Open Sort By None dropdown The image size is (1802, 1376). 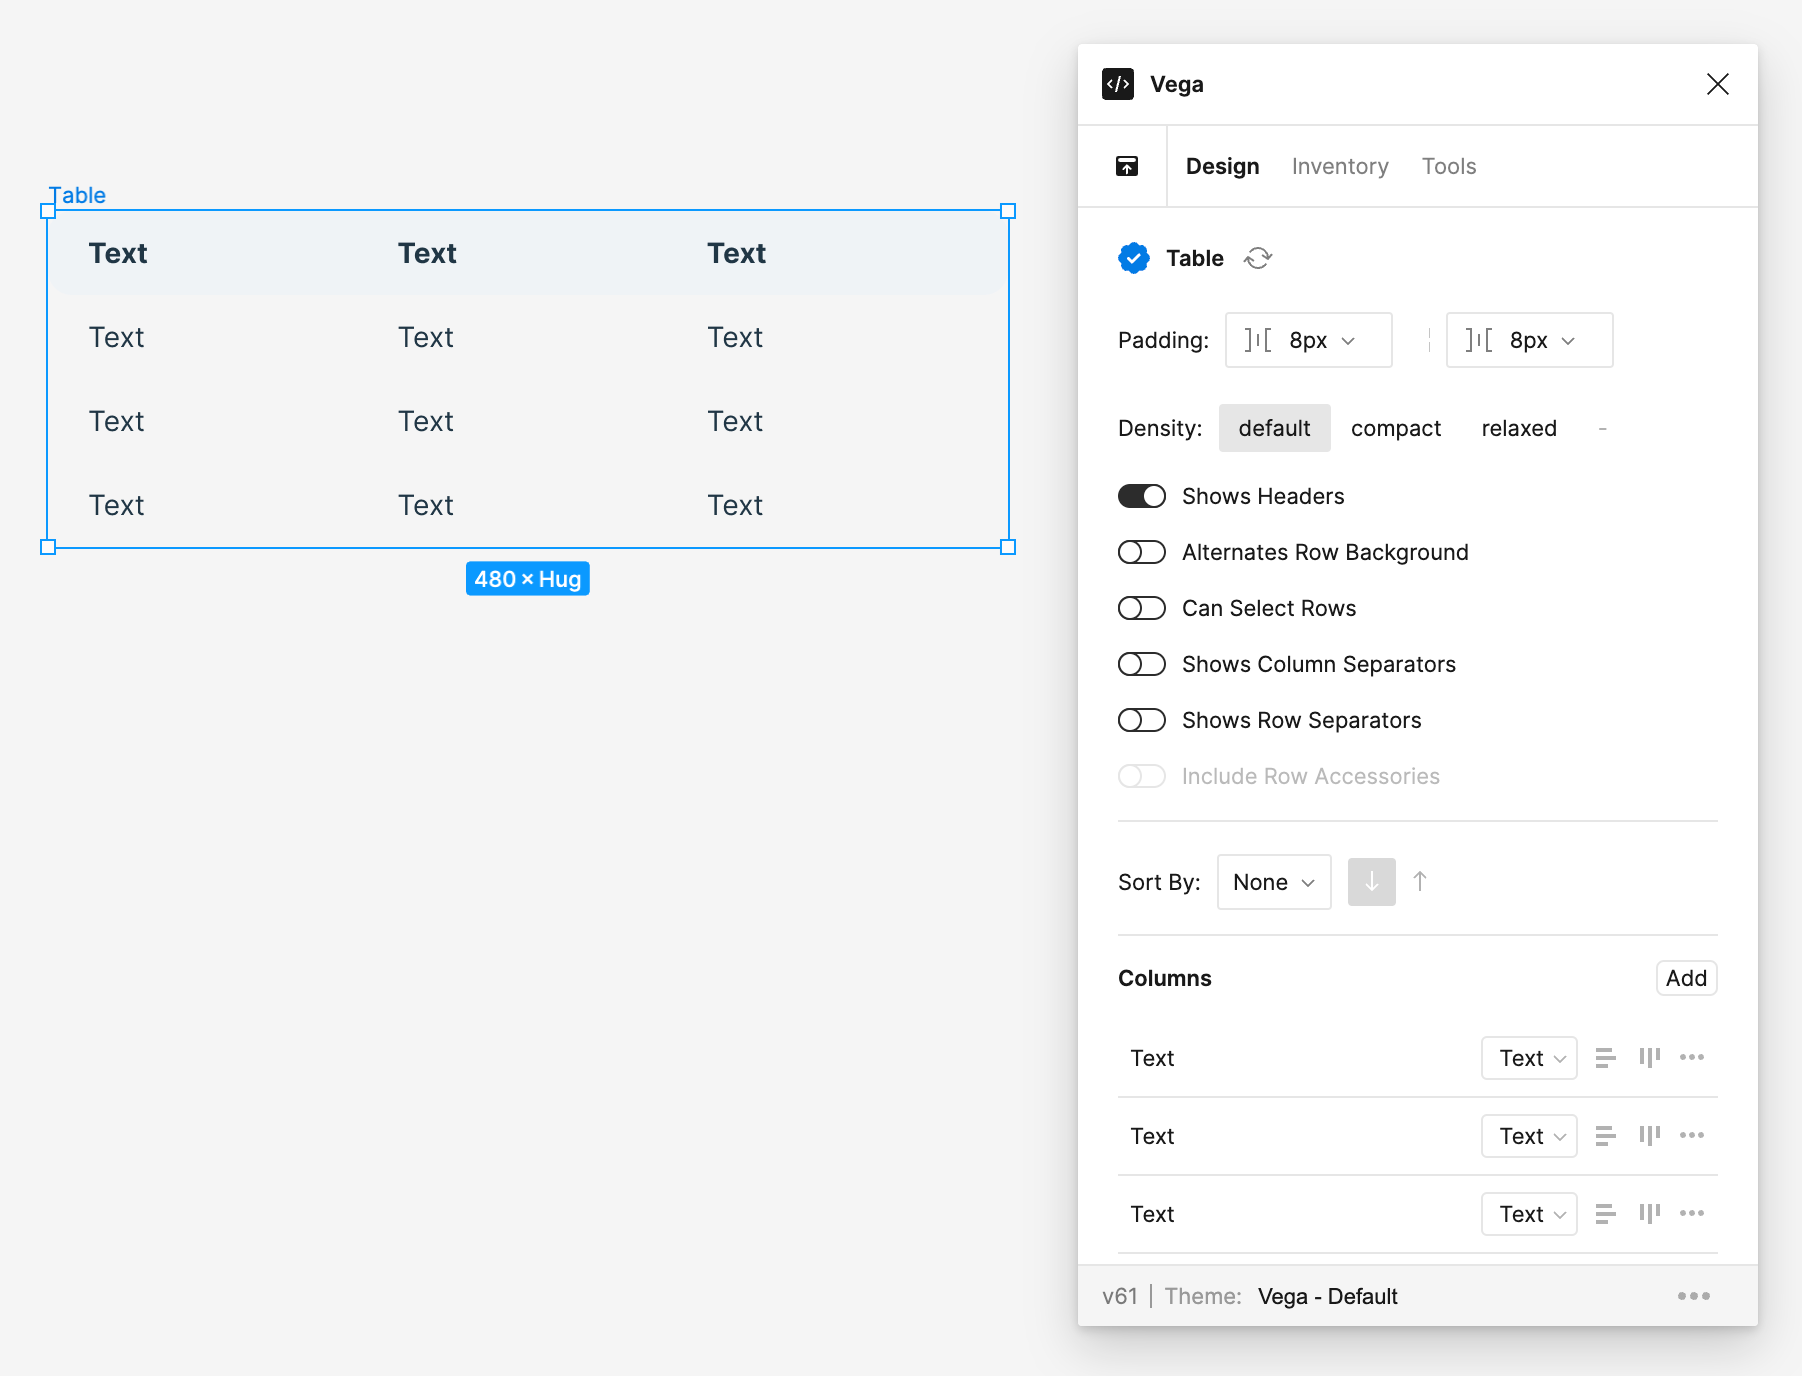[1274, 882]
